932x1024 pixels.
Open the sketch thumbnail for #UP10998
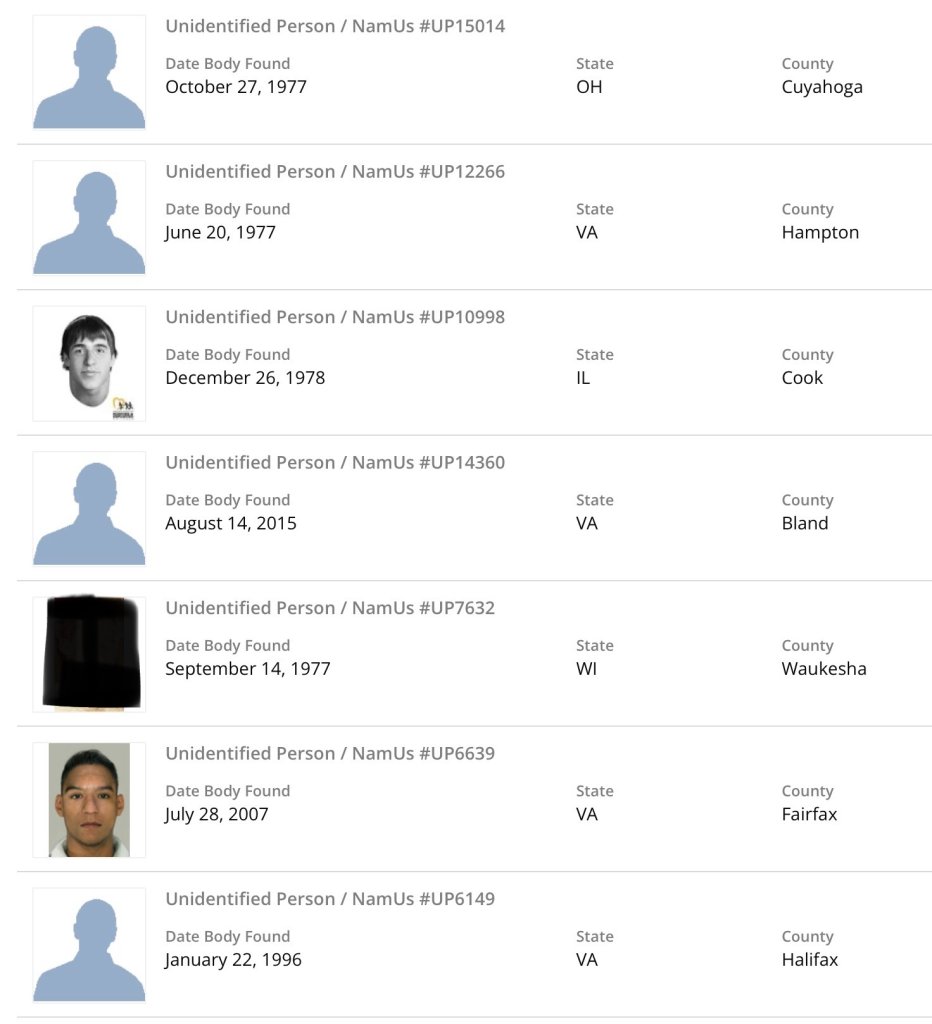(89, 363)
